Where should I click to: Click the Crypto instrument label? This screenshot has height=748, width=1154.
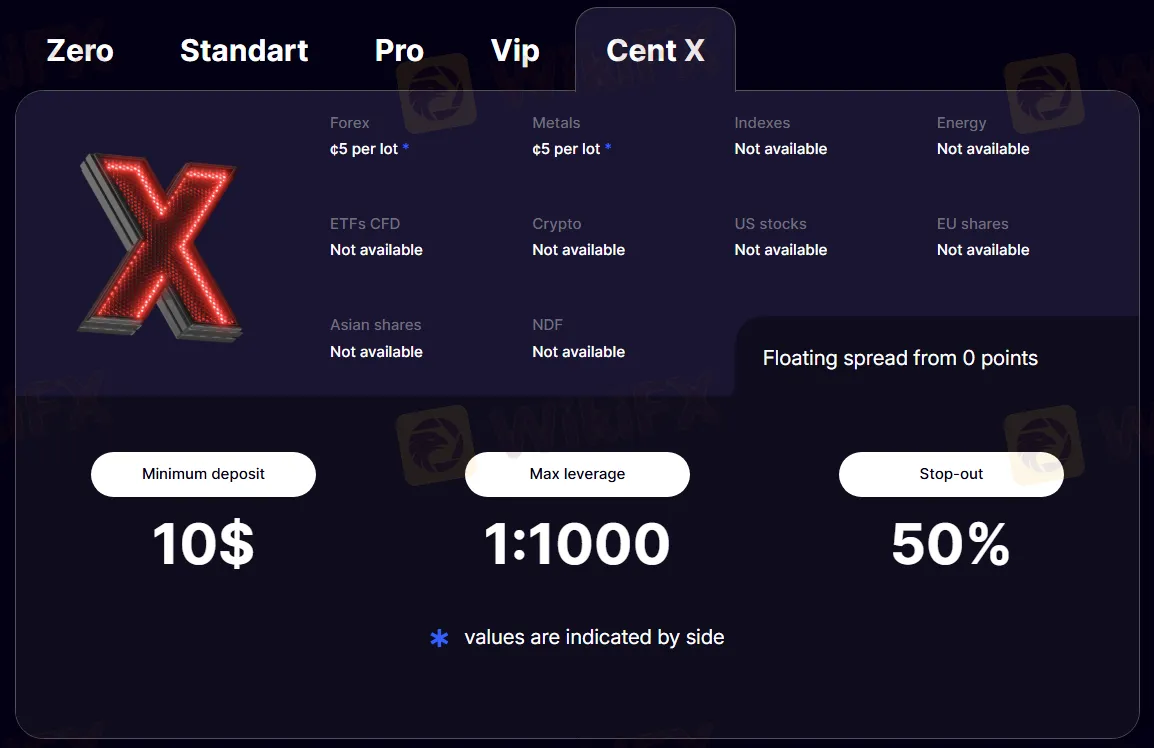pos(557,224)
